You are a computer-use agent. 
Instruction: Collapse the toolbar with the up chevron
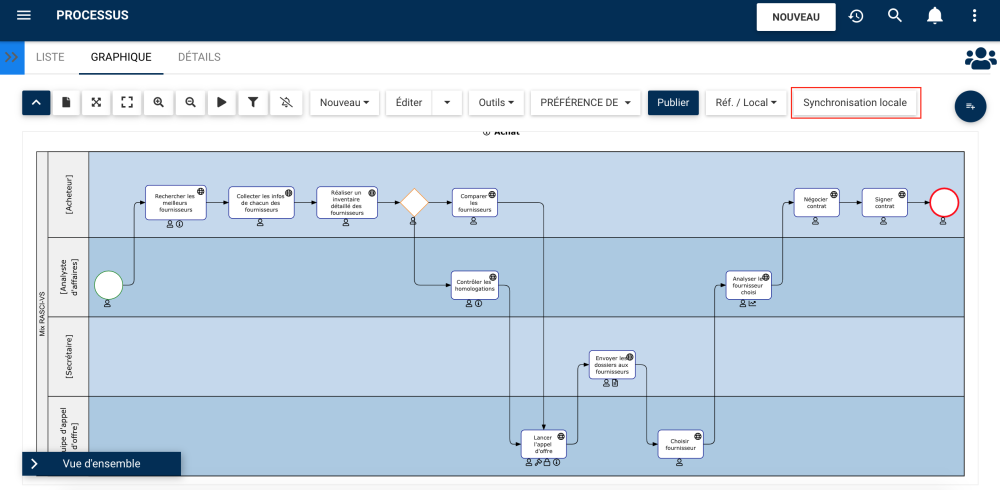click(x=36, y=102)
